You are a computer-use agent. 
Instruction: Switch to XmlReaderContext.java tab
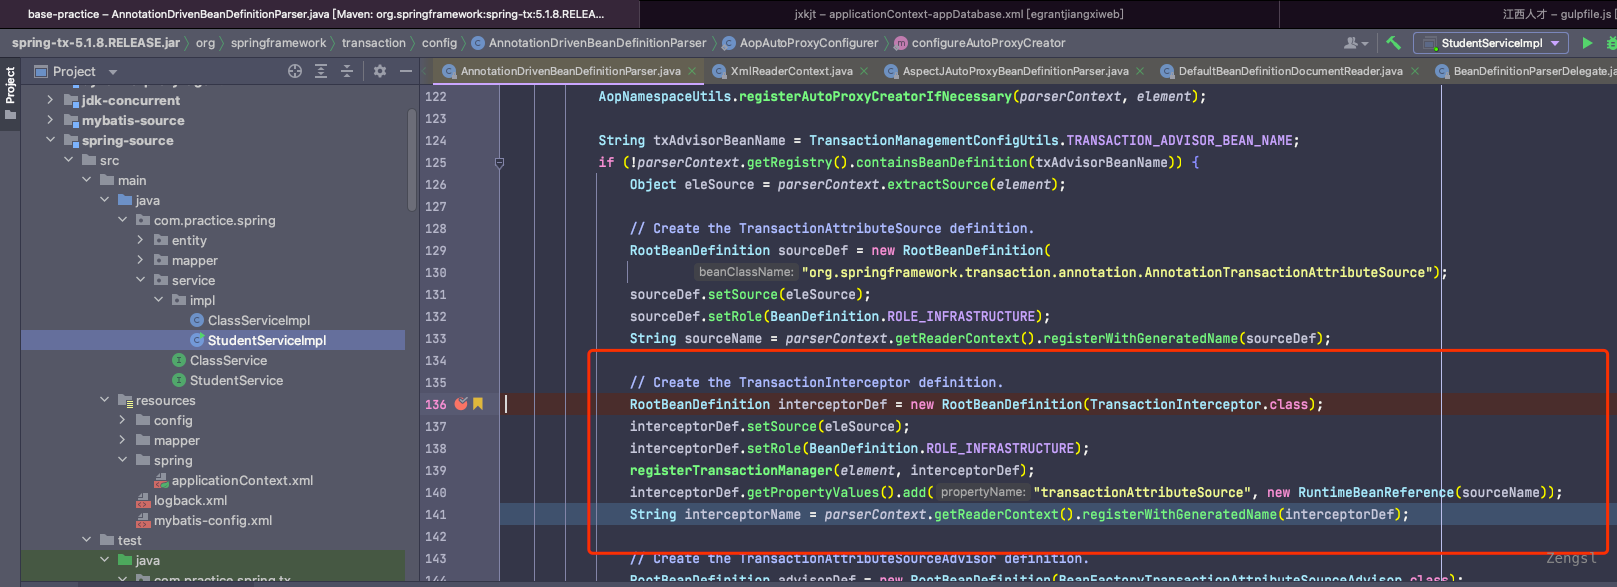coord(791,71)
